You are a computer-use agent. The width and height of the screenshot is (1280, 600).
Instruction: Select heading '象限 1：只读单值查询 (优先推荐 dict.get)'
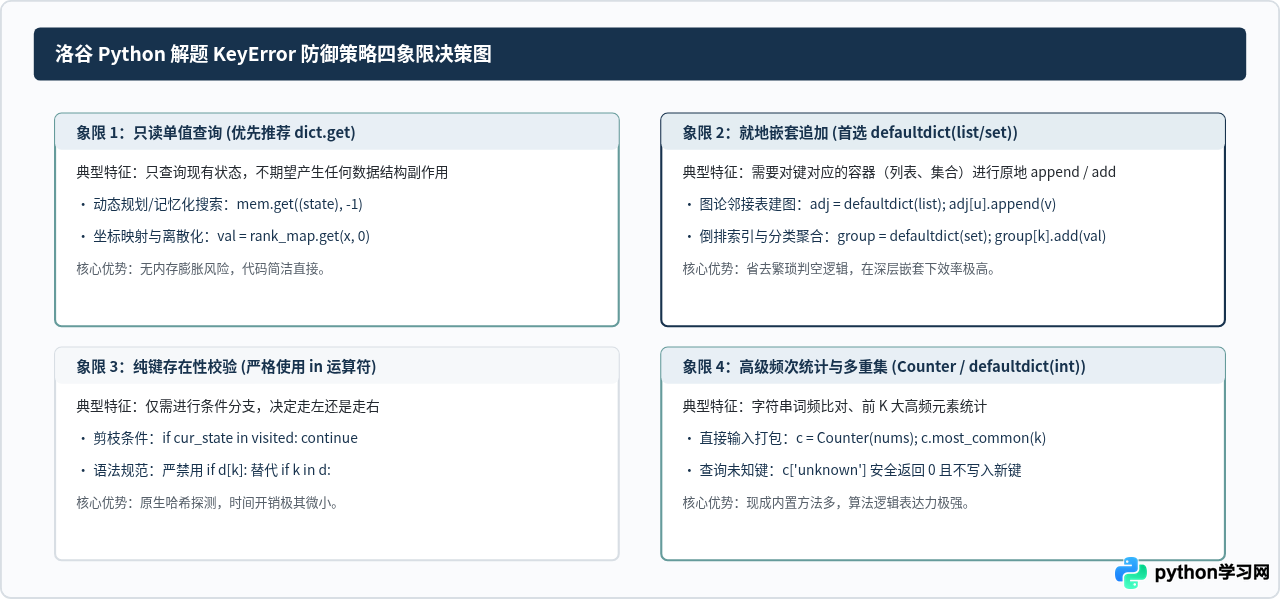tap(216, 132)
